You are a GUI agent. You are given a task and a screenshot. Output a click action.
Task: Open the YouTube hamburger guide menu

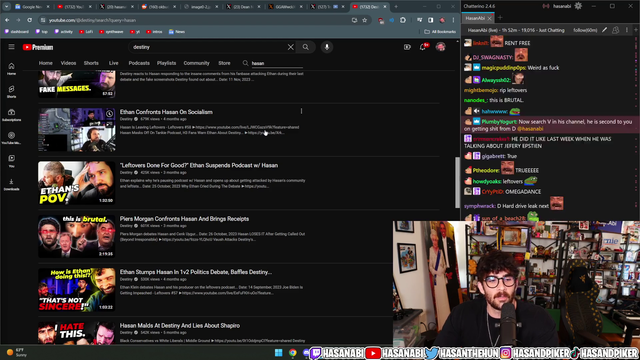11,47
